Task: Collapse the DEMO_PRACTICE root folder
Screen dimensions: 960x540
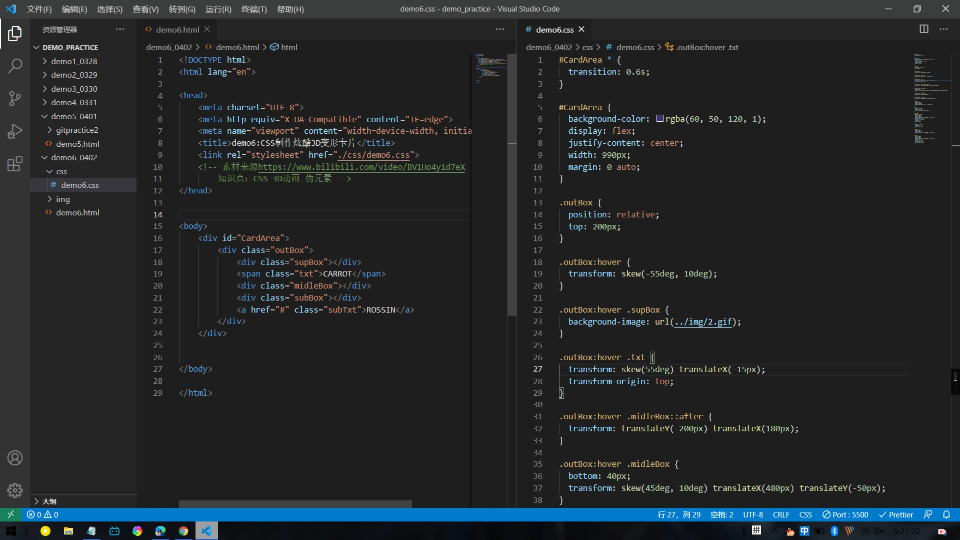Action: tap(70, 47)
